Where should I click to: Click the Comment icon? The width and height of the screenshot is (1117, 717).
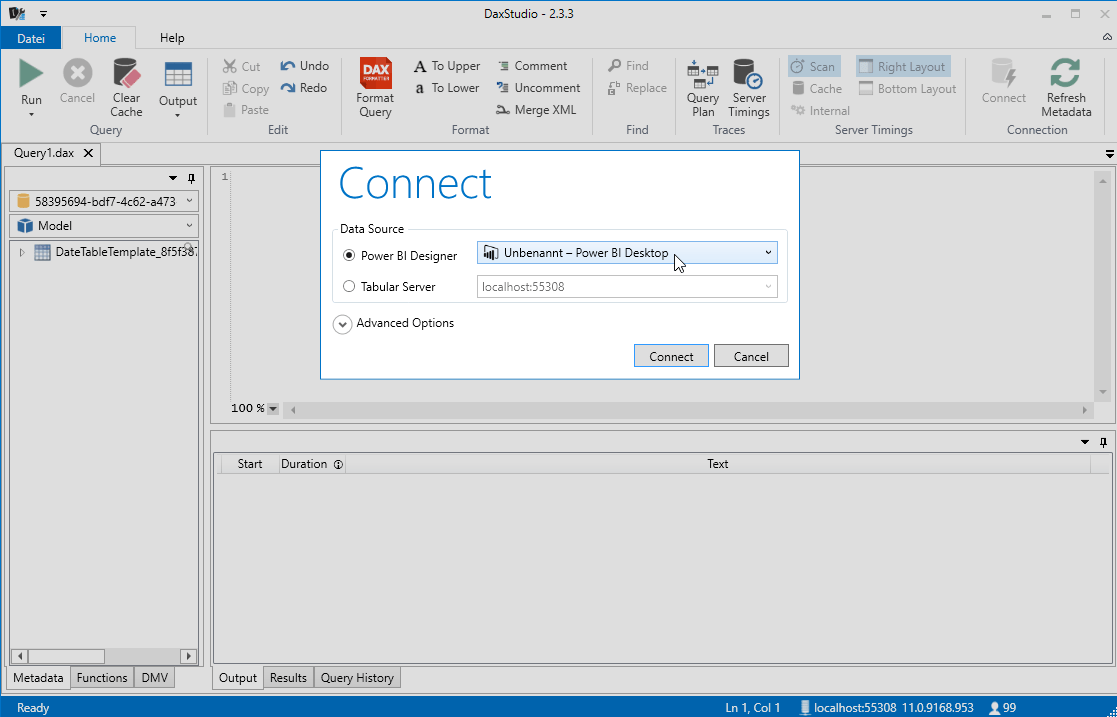point(503,66)
